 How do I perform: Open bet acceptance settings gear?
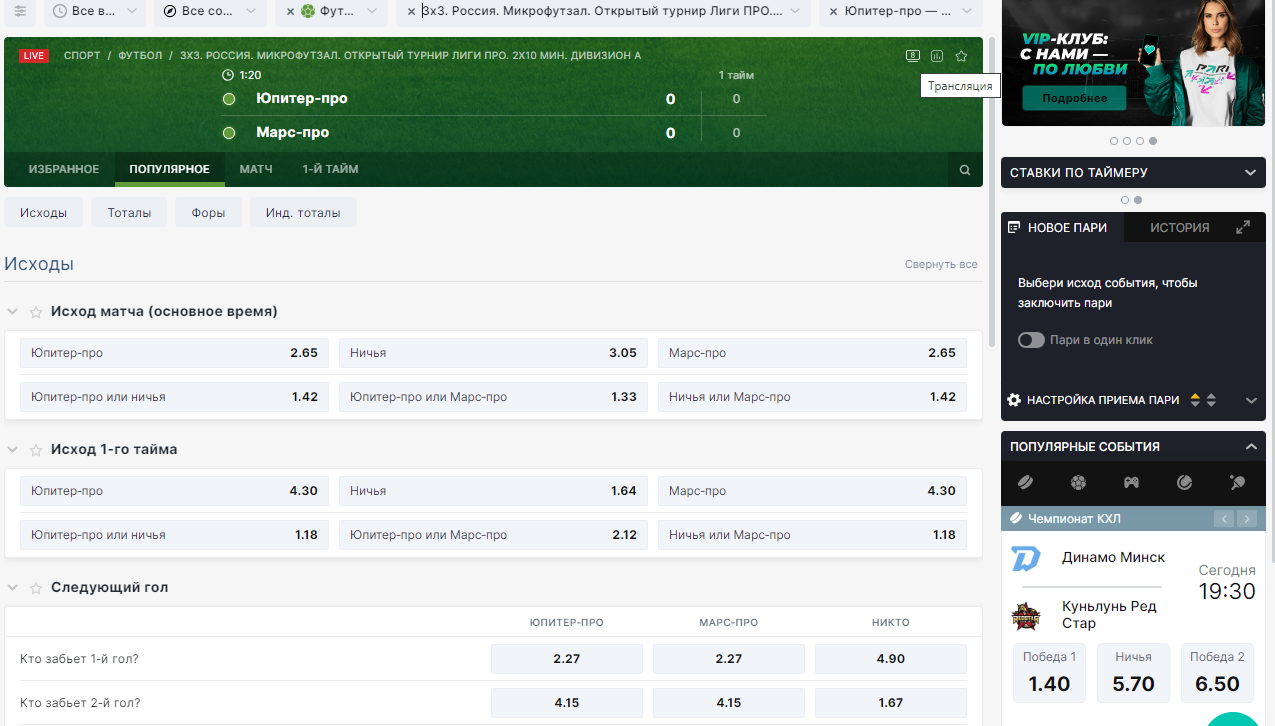(x=1014, y=400)
